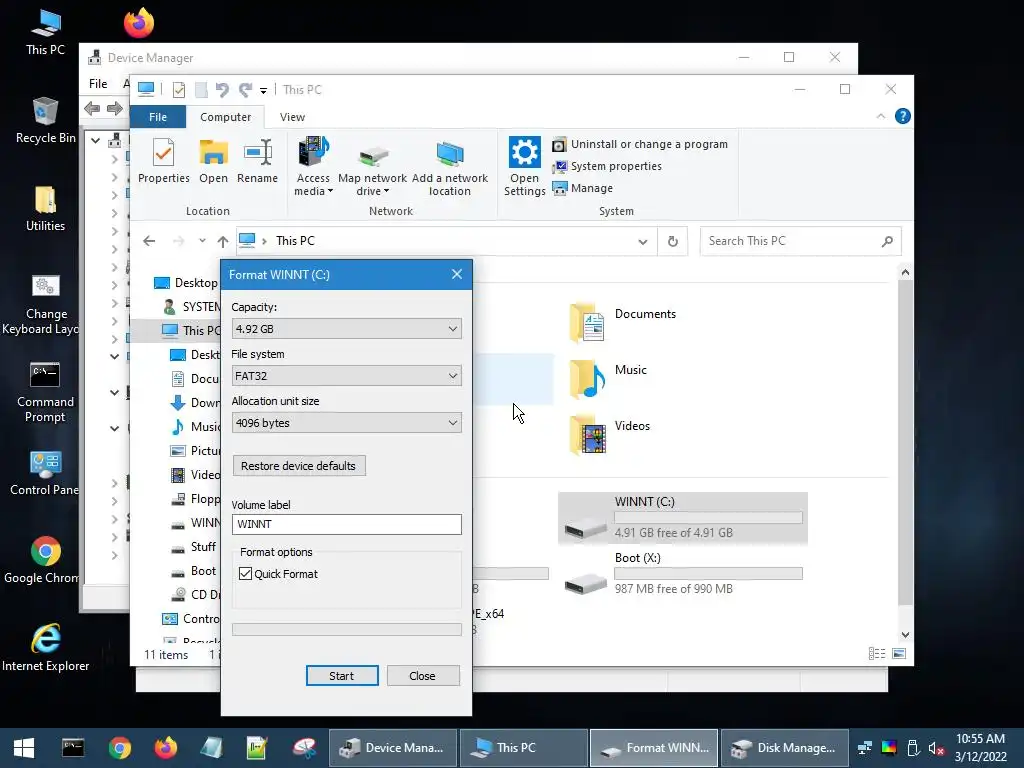
Task: Open recent locations dropdown arrow
Action: pyautogui.click(x=202, y=241)
